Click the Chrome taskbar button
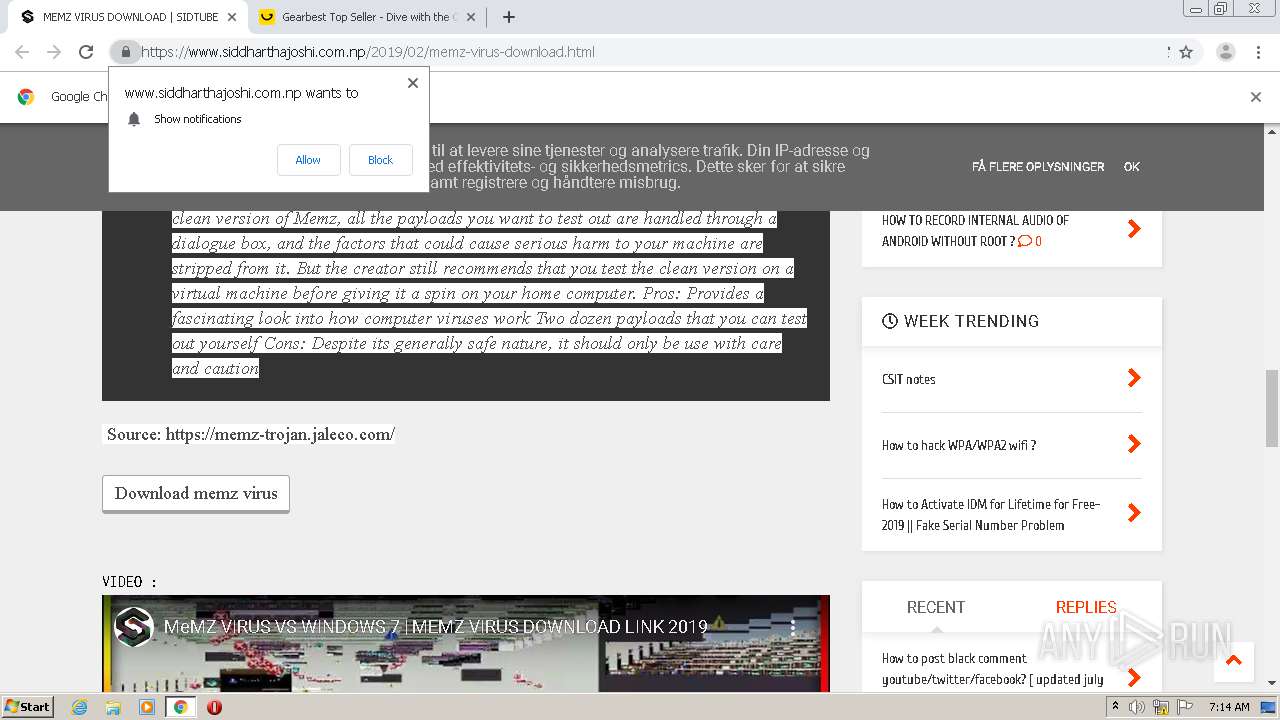The width and height of the screenshot is (1280, 720). (x=180, y=707)
